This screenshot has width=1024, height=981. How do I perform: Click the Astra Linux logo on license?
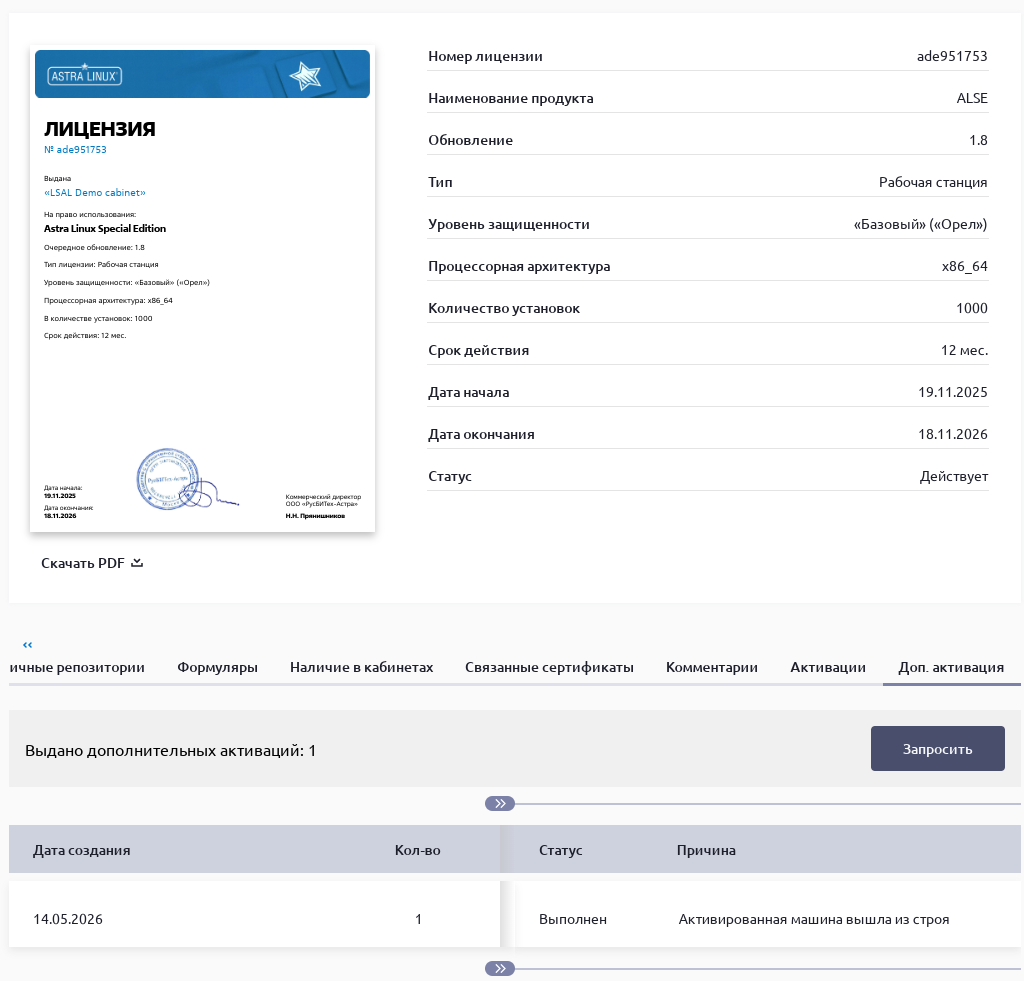[84, 75]
